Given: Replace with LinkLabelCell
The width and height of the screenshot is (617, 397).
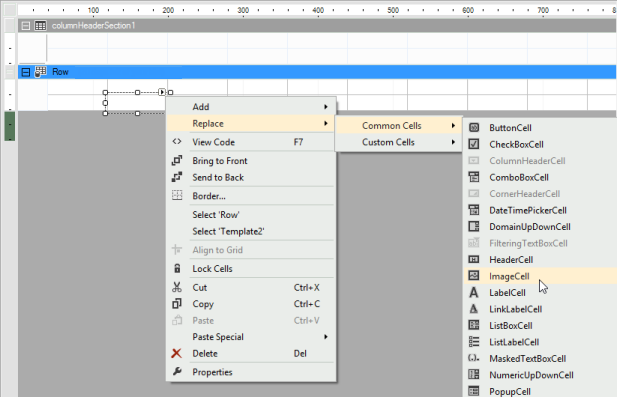Looking at the screenshot, I should tap(540, 309).
